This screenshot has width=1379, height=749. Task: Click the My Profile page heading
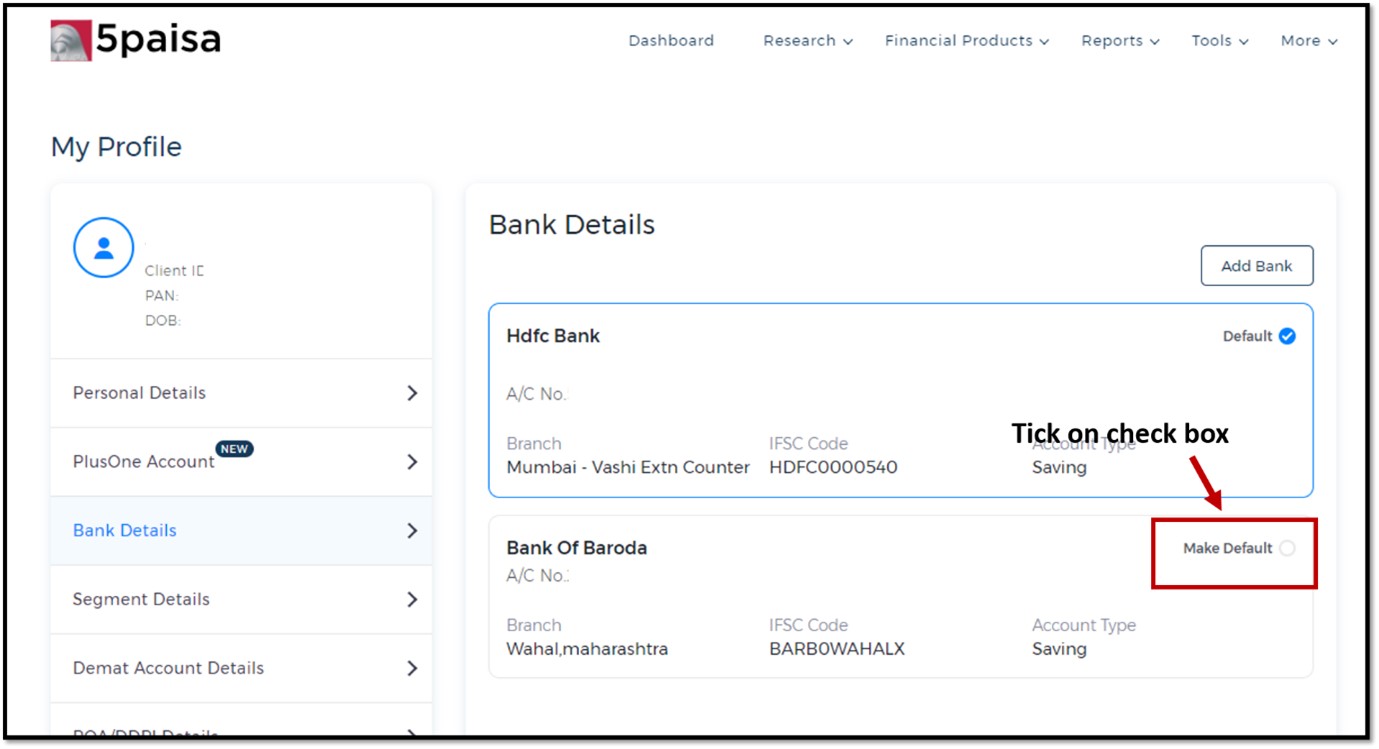pos(116,147)
